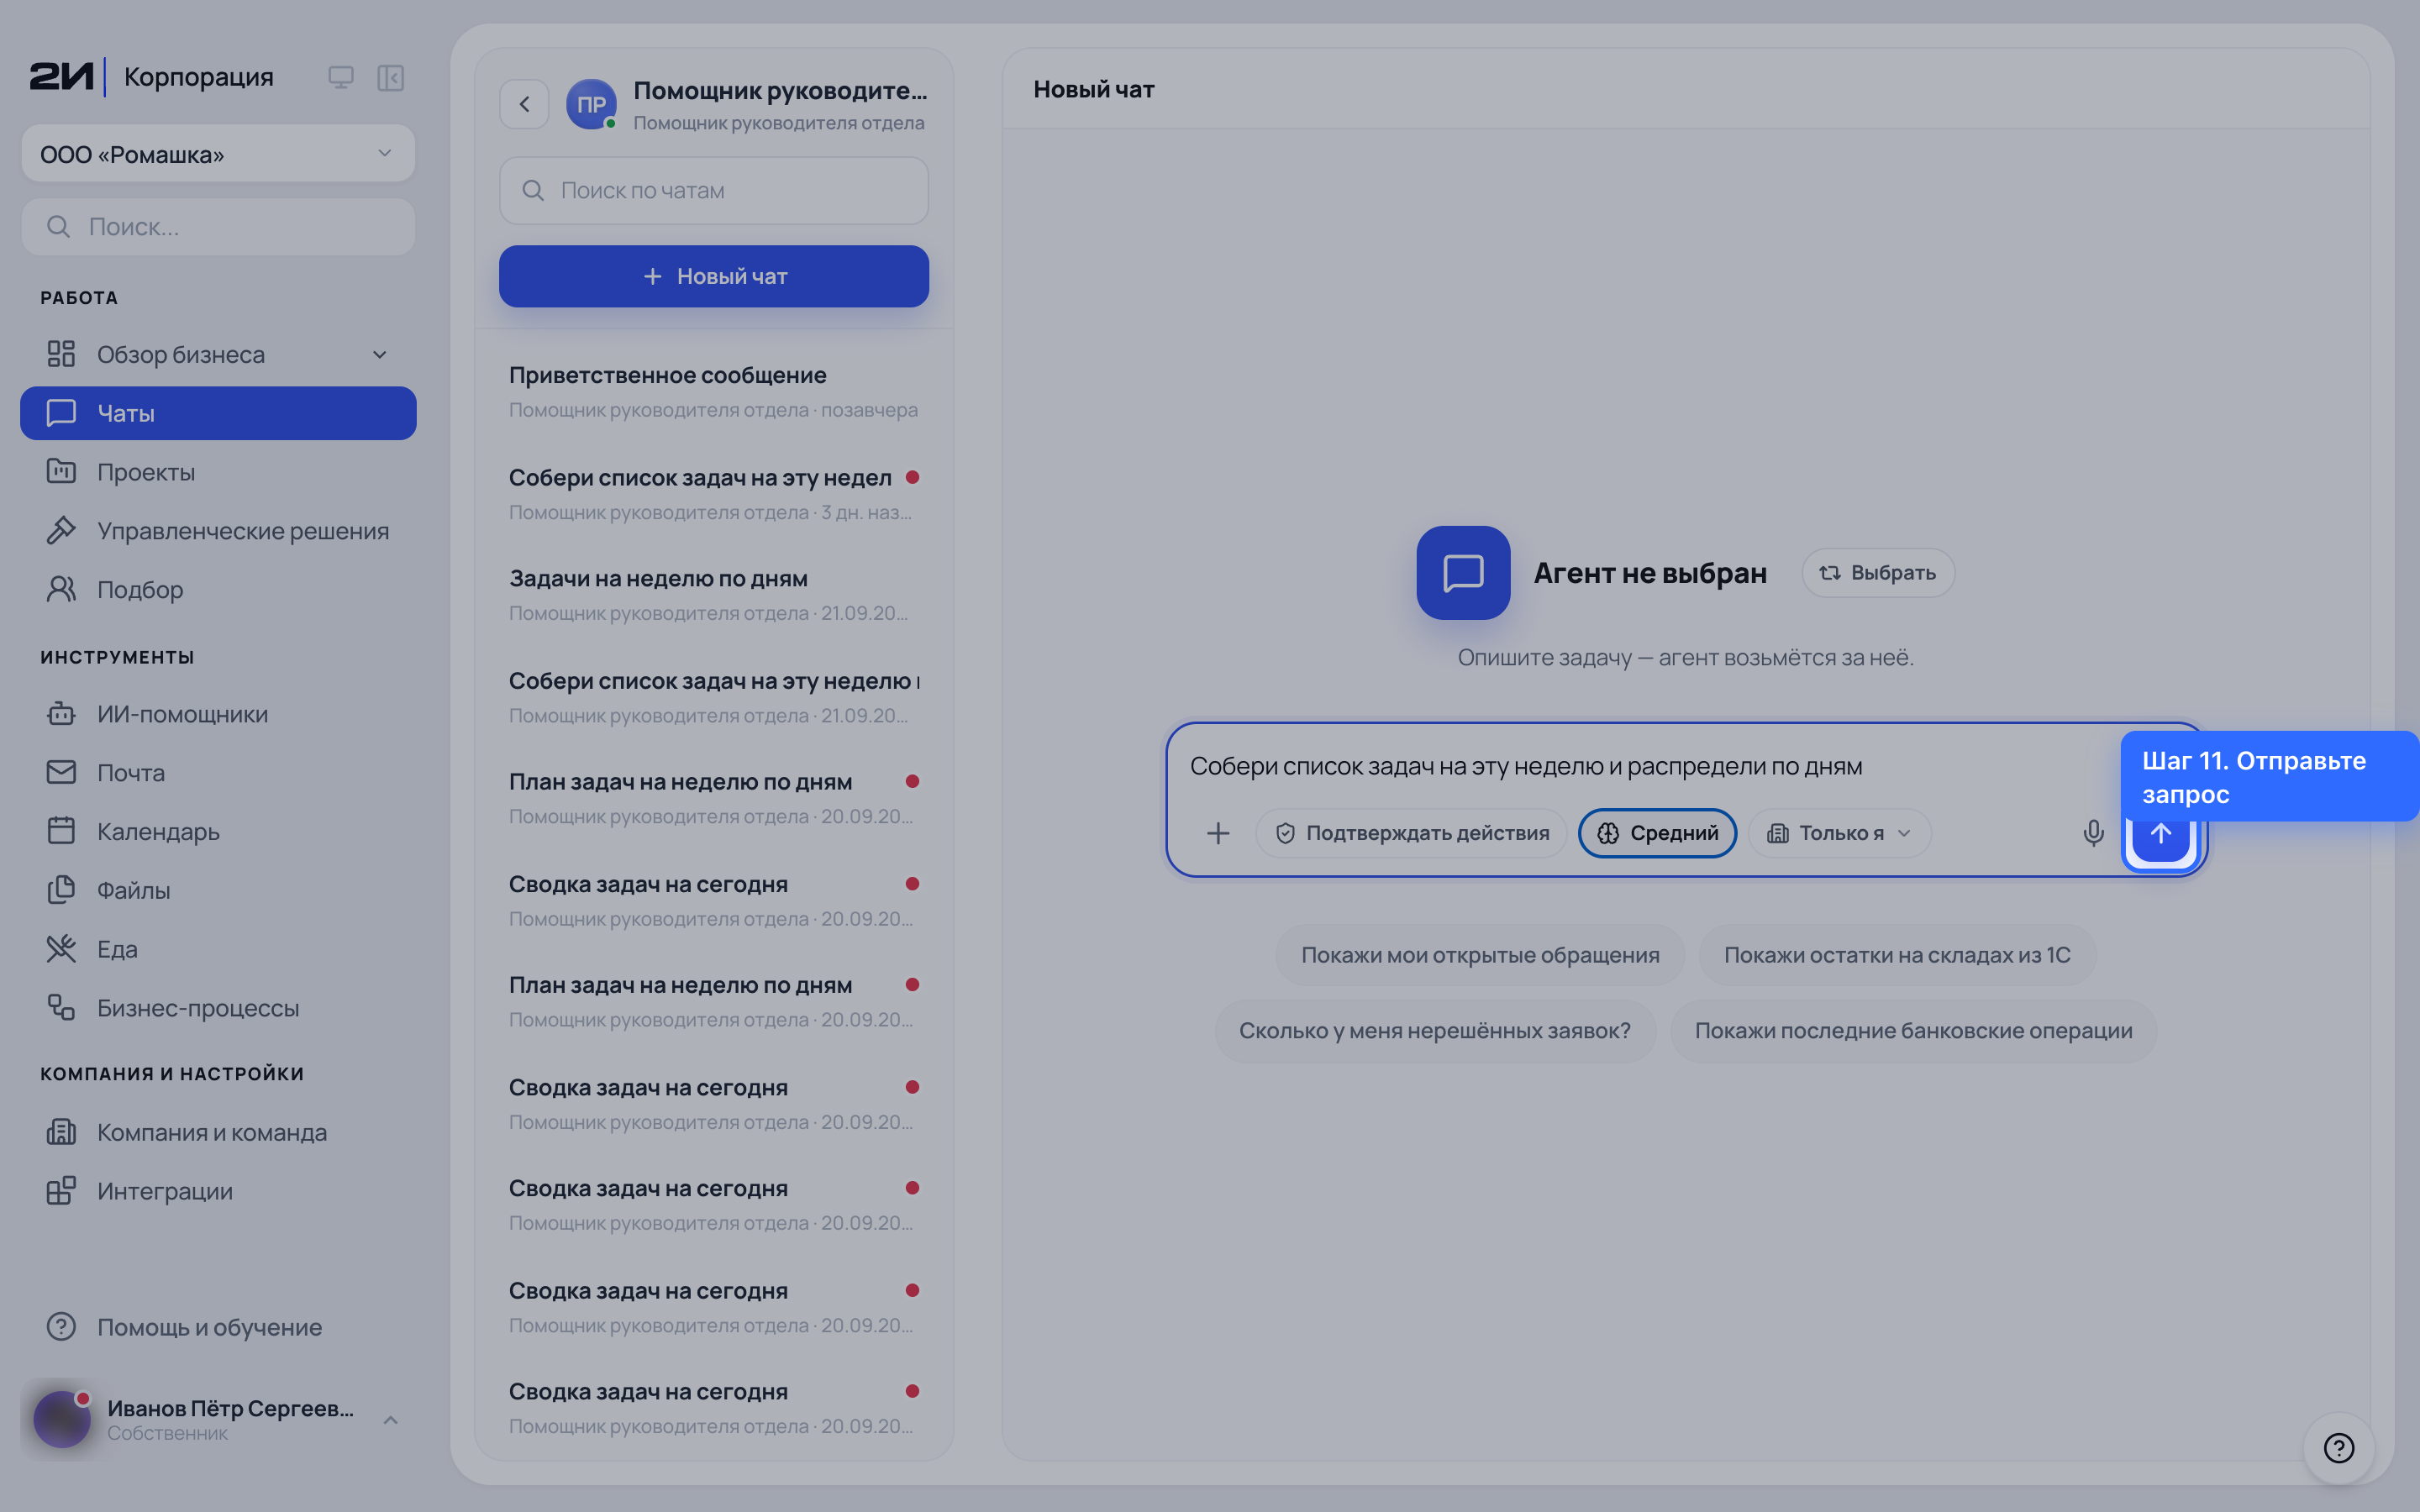Open the help question-mark floating button

pyautogui.click(x=2338, y=1447)
